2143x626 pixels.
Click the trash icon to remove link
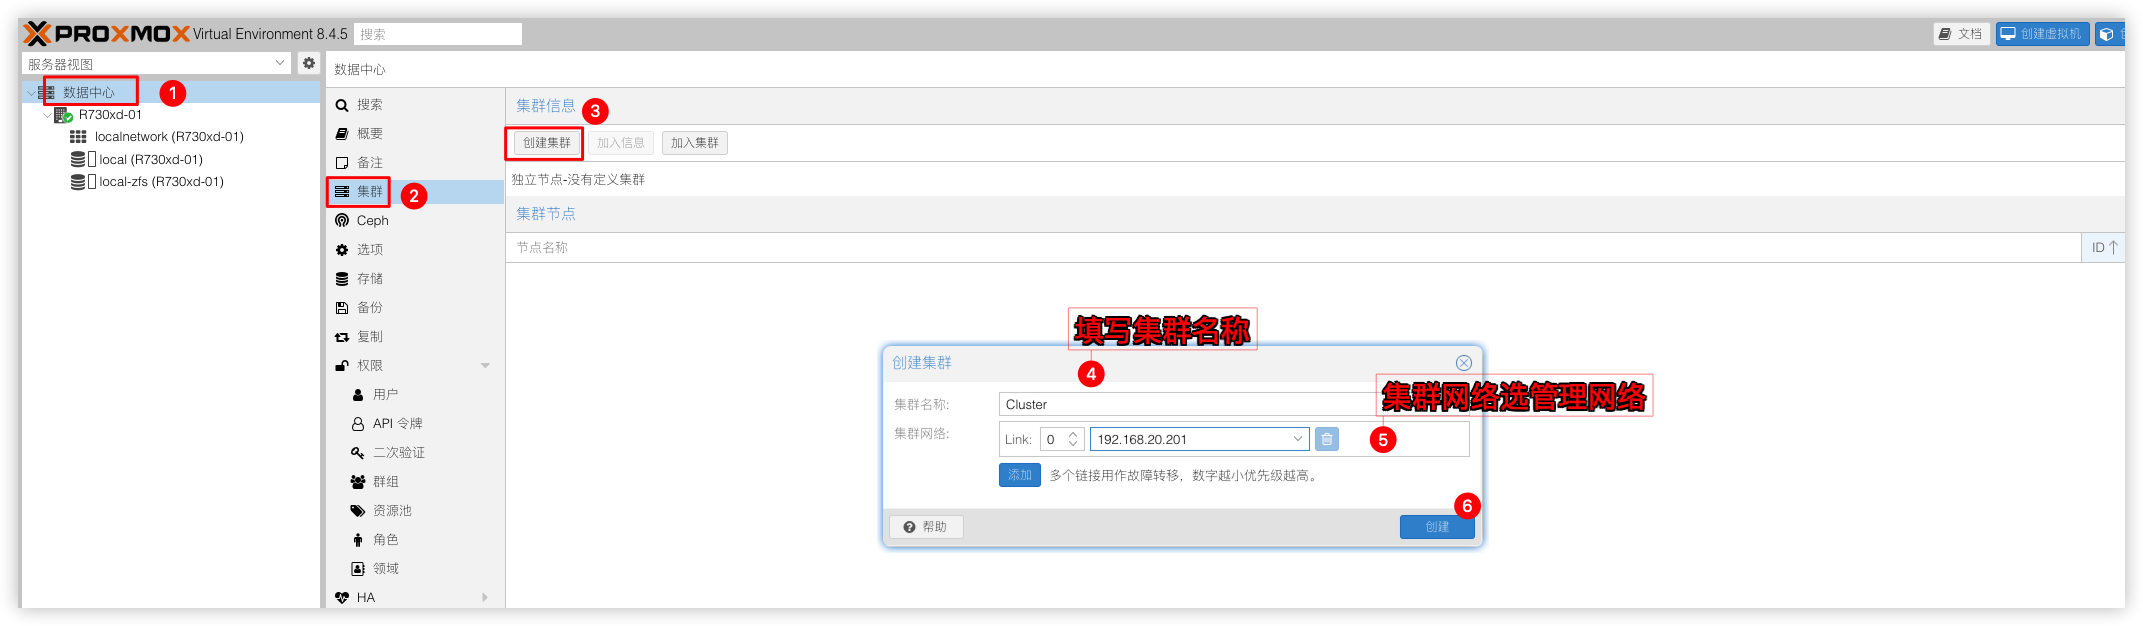(1326, 440)
